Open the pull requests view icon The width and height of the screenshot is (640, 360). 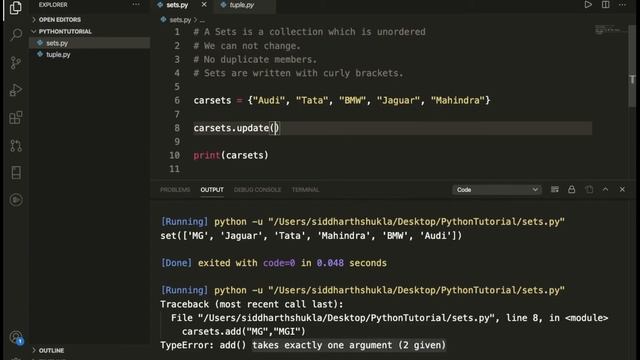(16, 145)
